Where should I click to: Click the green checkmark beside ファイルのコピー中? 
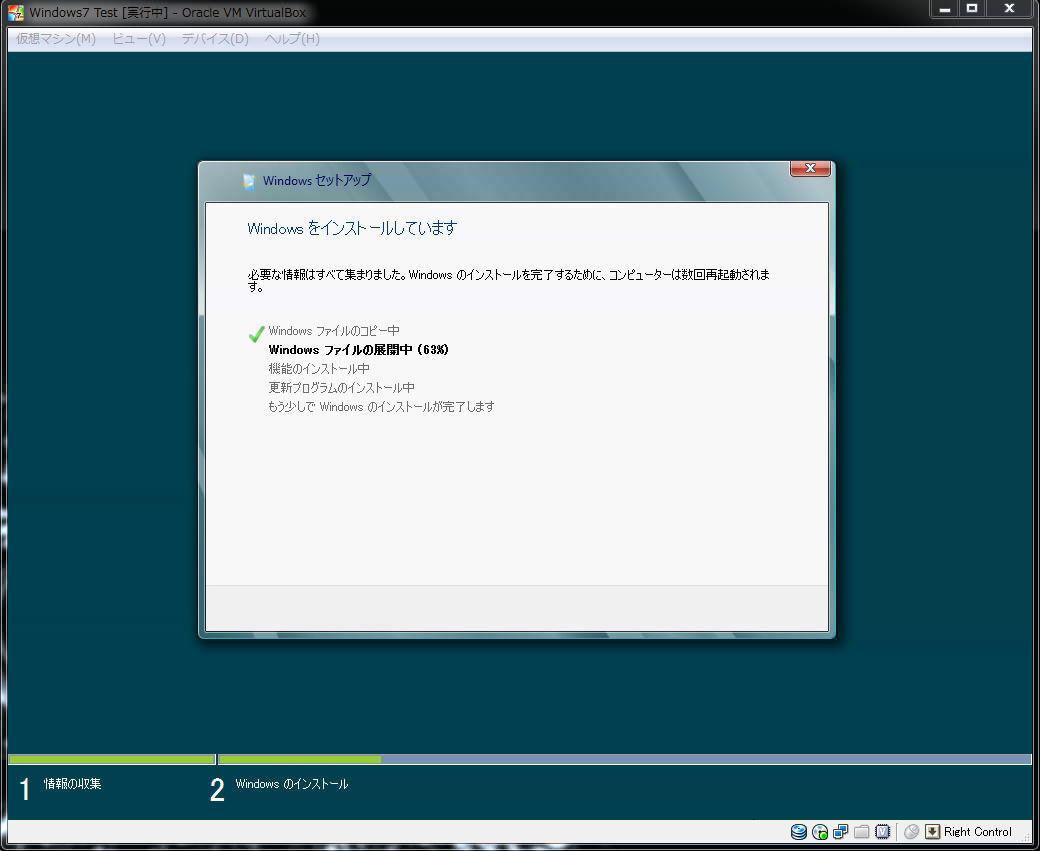click(256, 334)
